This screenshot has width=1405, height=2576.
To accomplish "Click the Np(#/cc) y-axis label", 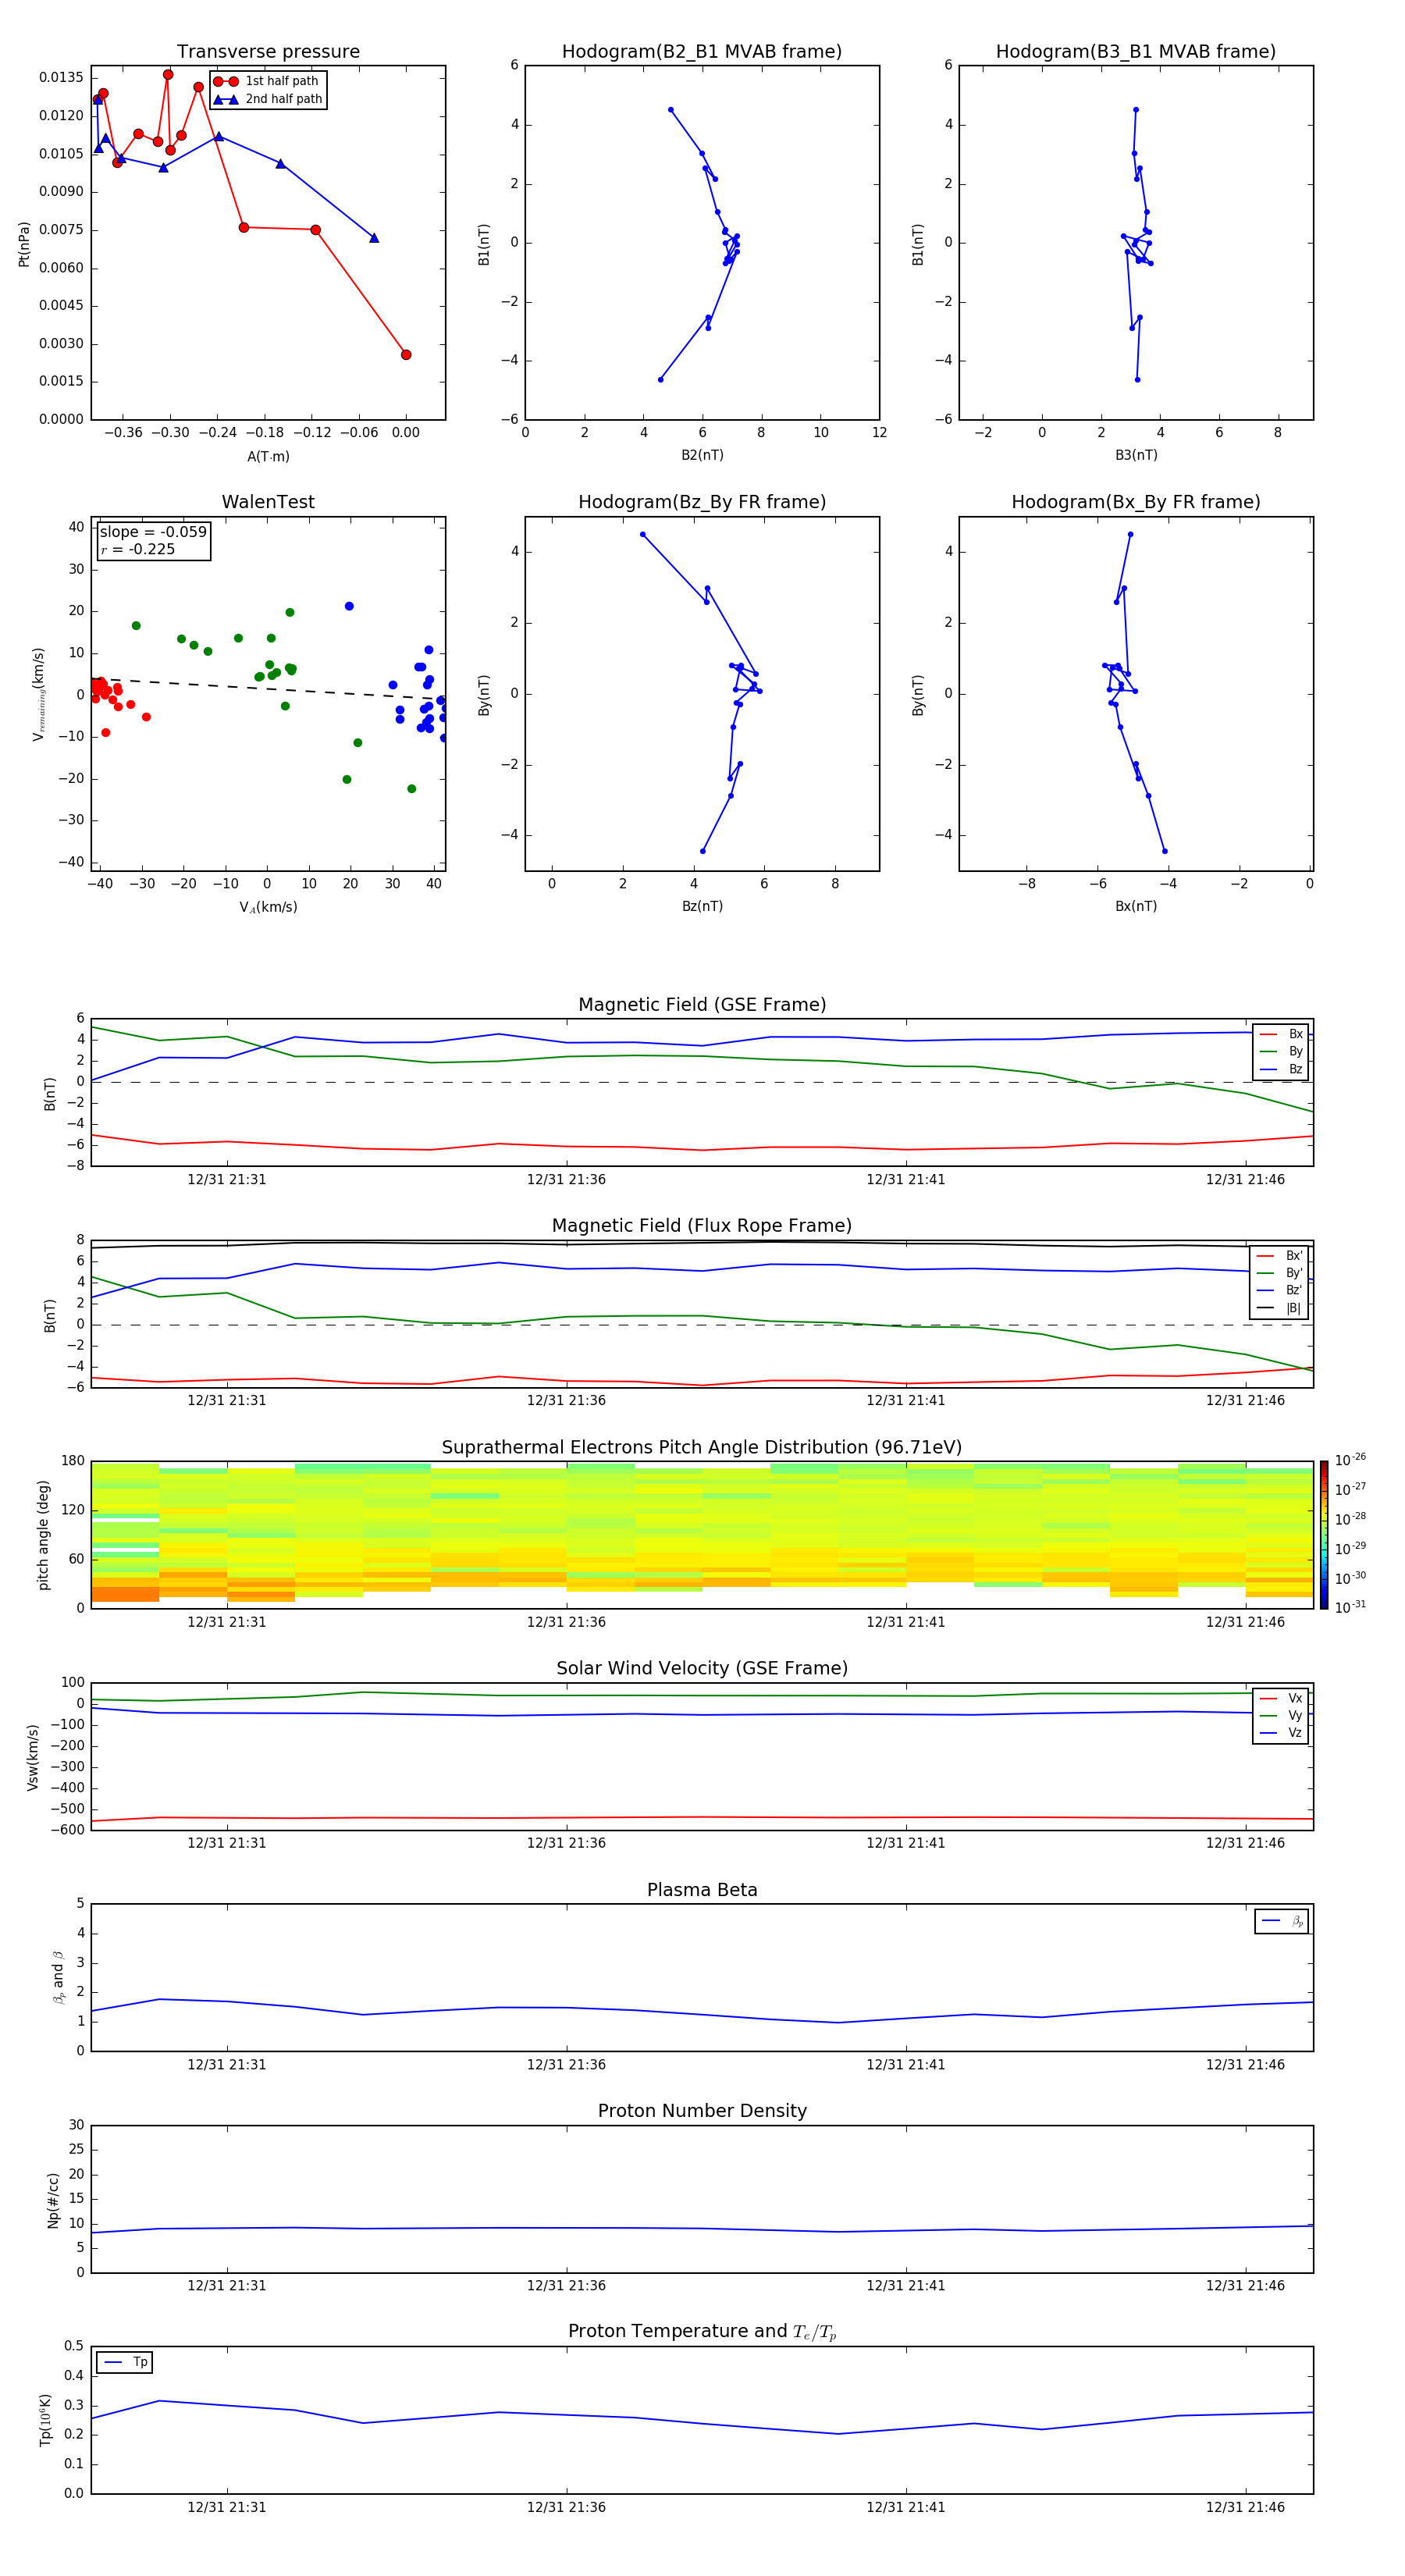I will click(54, 2200).
